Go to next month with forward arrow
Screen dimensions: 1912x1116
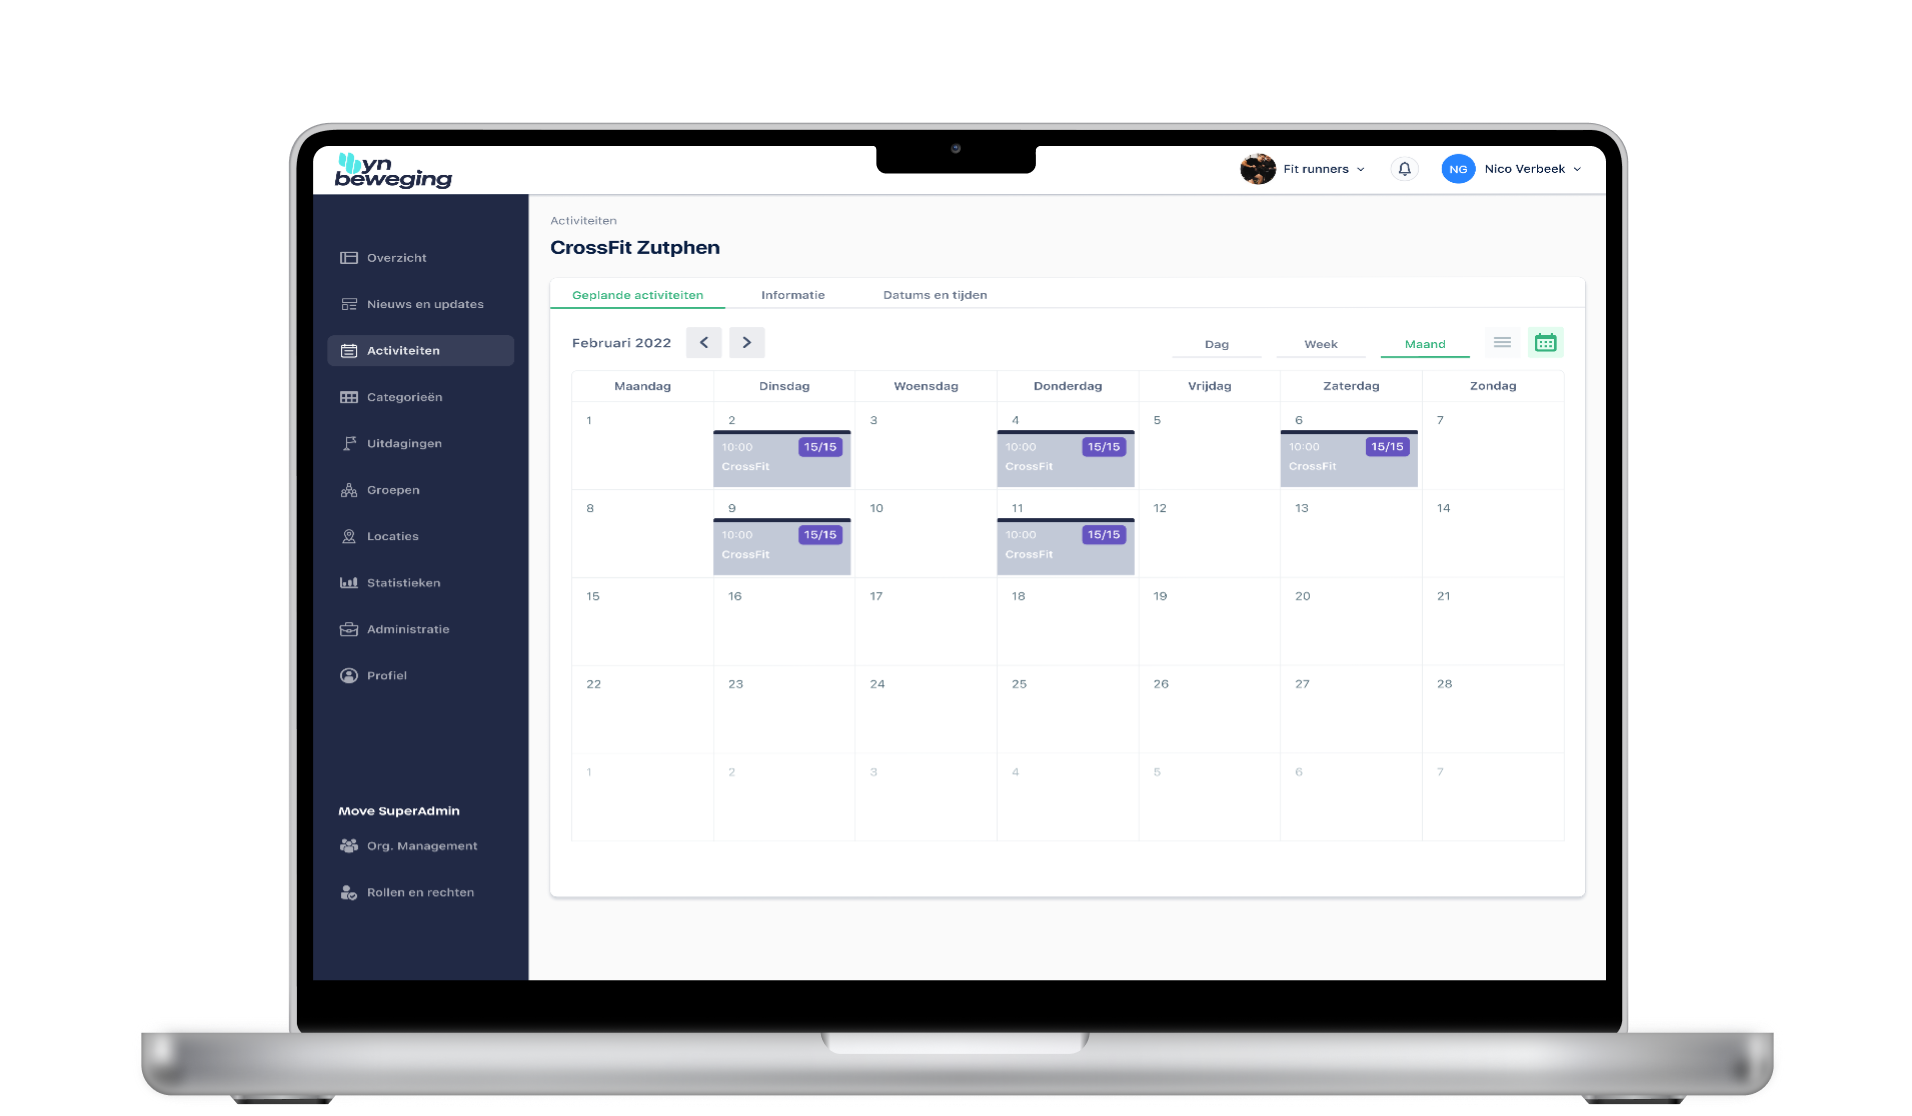click(x=747, y=342)
